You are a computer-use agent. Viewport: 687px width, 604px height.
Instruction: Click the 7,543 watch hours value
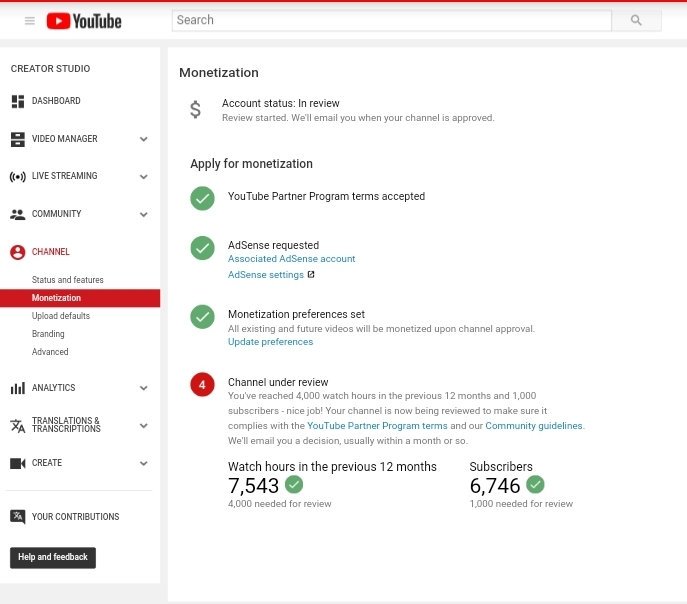click(253, 485)
